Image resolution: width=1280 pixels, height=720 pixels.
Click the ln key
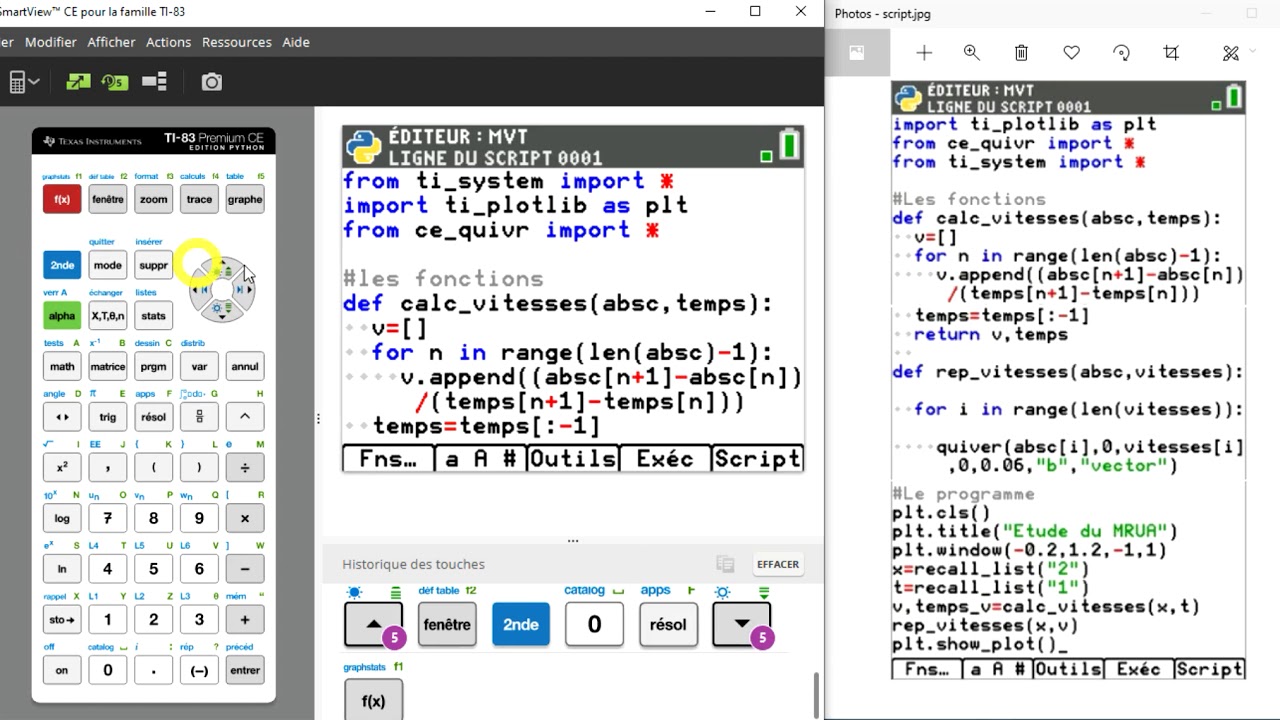(62, 568)
